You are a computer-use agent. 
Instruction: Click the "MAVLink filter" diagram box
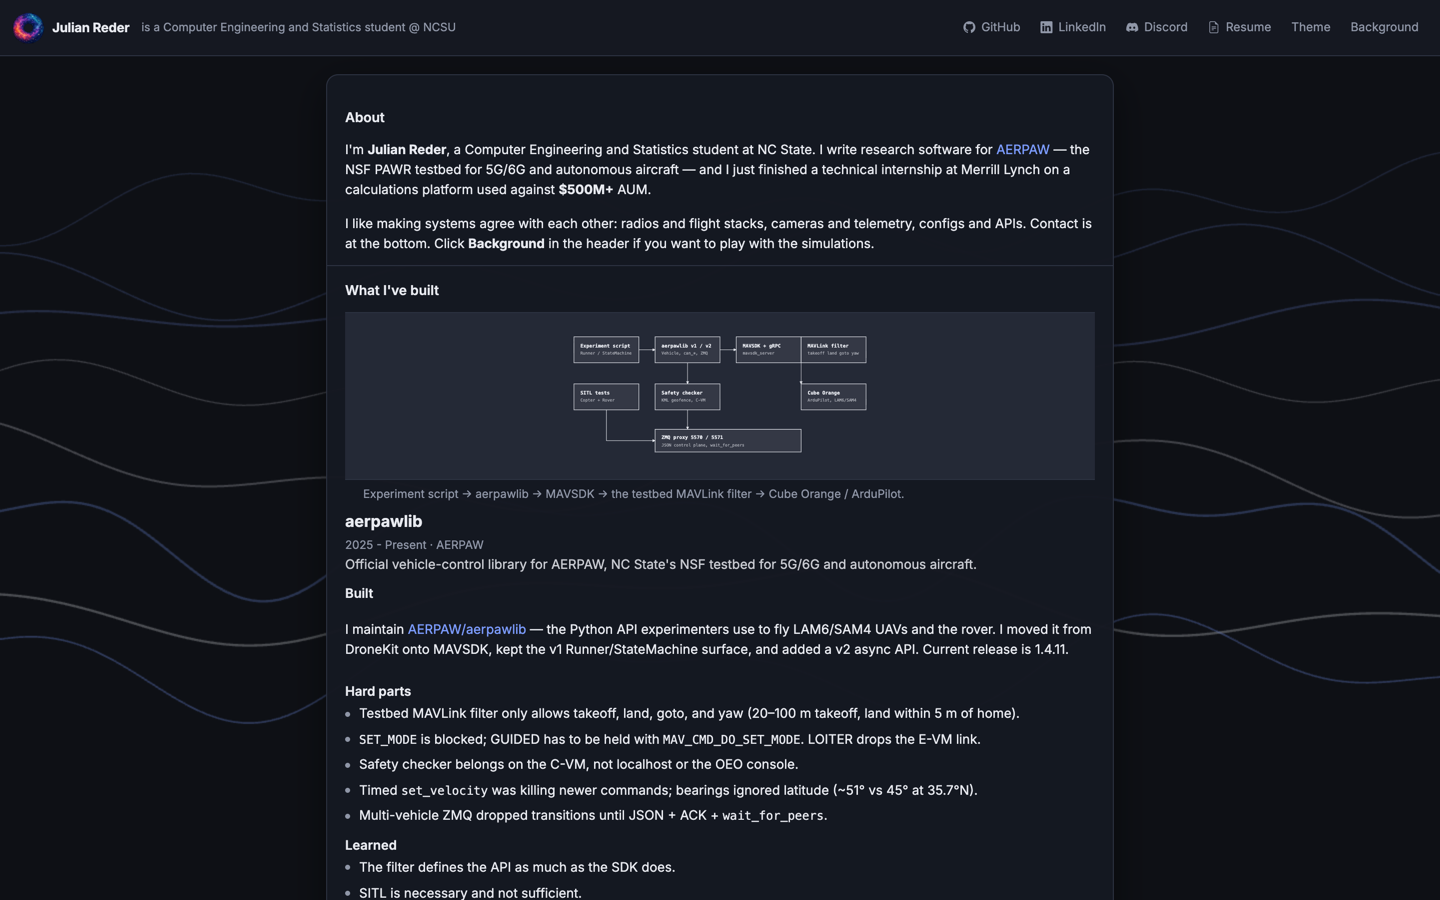coord(833,349)
